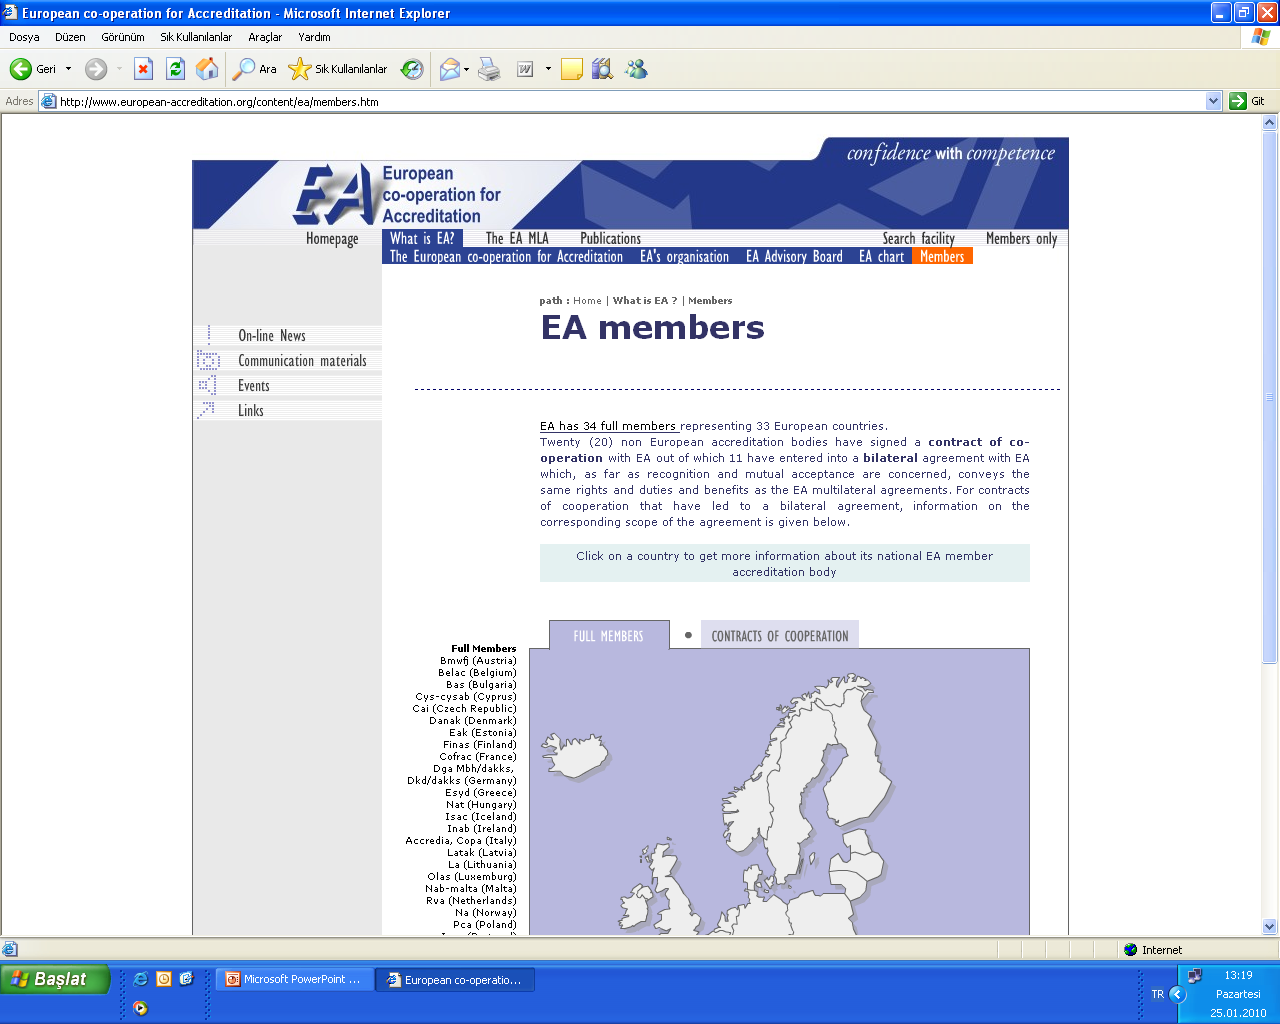Viewport: 1280px width, 1024px height.
Task: Launch Internet Explorer from quick launch
Action: (141, 979)
